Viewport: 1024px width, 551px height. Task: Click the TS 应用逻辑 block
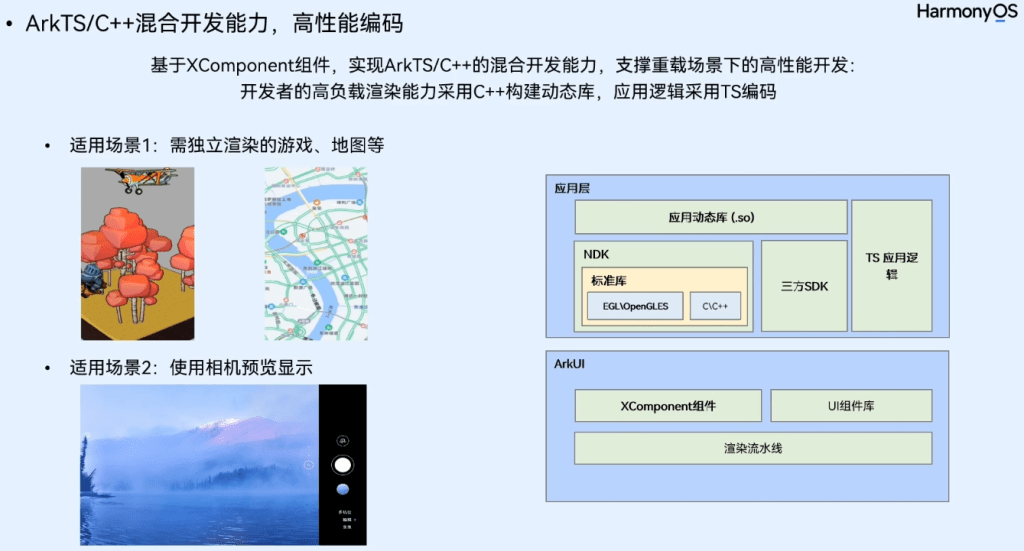(891, 265)
